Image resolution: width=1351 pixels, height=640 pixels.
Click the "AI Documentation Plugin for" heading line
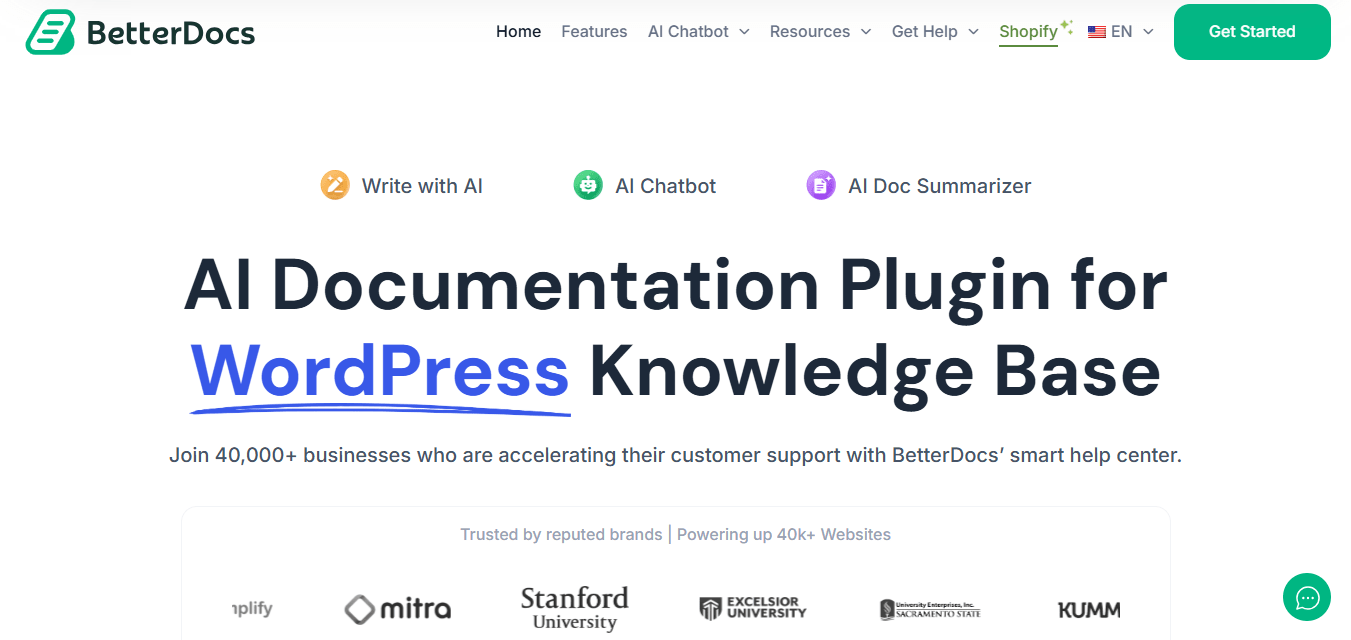675,285
